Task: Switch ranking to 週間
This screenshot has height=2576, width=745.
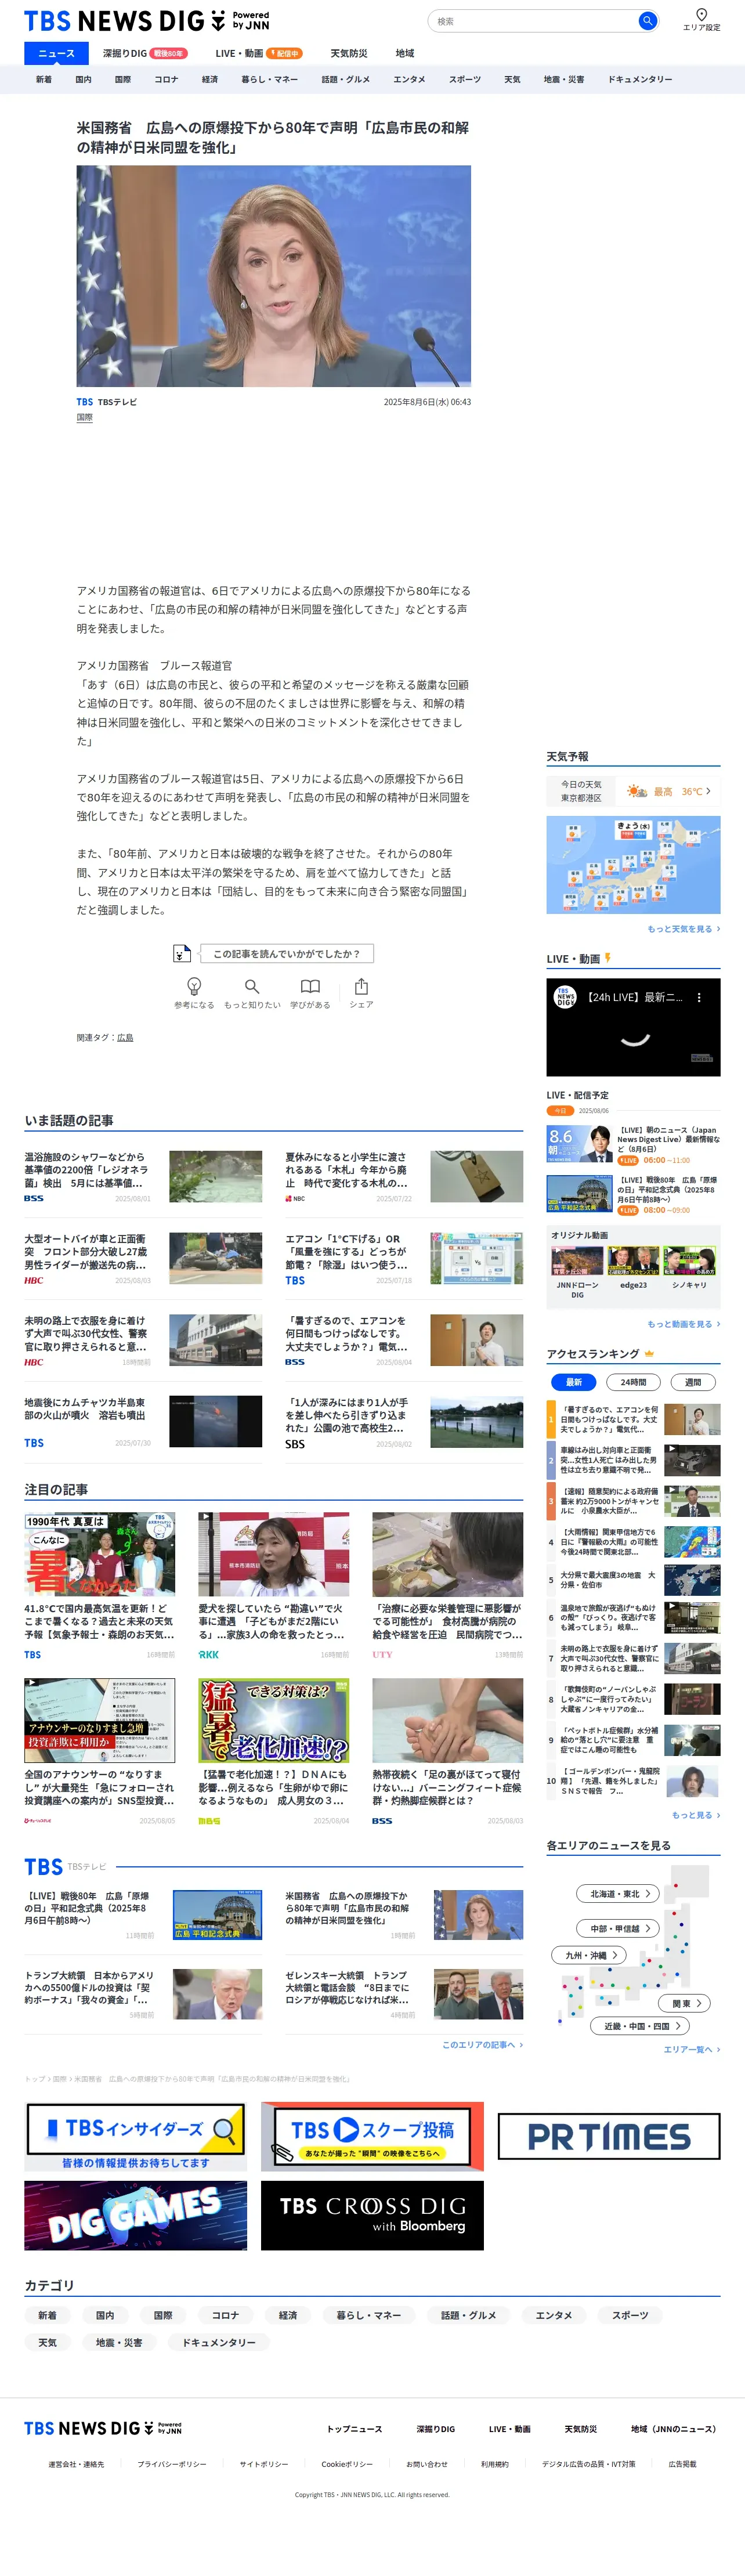Action: pos(693,1382)
